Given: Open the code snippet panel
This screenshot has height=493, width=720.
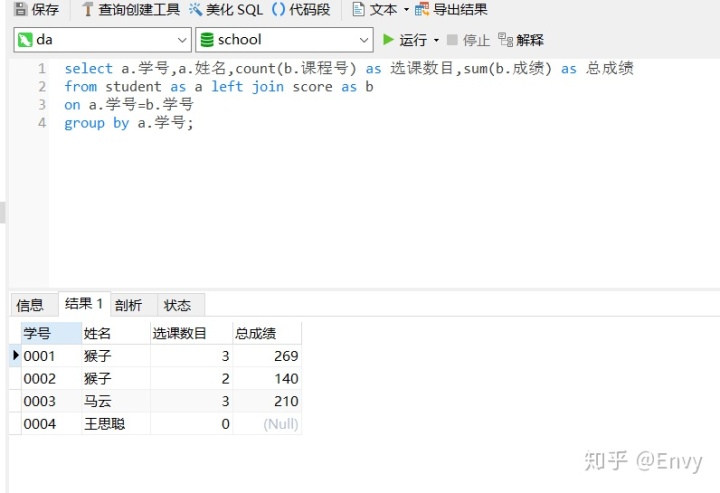Looking at the screenshot, I should [x=301, y=9].
